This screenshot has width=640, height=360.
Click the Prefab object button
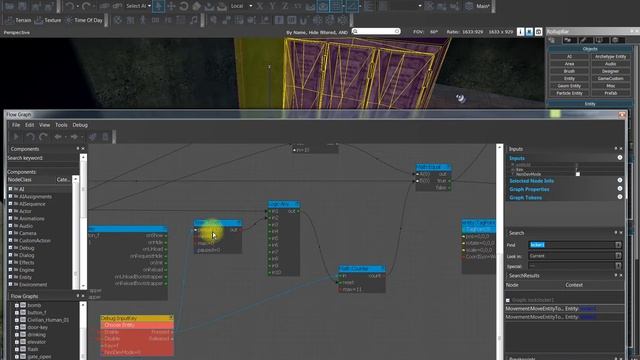[610, 93]
